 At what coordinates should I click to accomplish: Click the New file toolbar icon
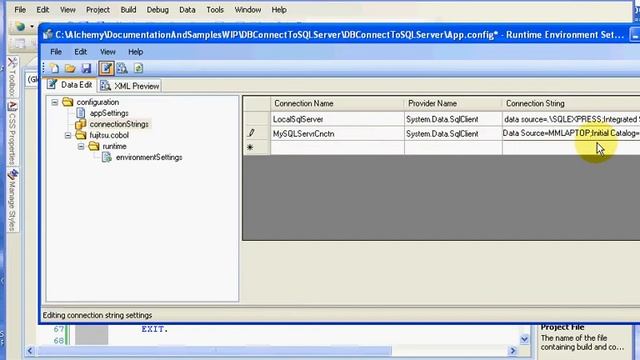(x=55, y=68)
